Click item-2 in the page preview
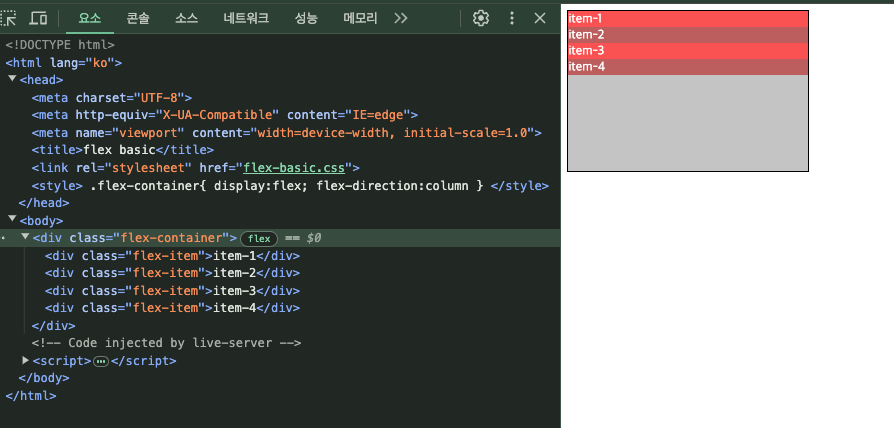 coord(688,35)
